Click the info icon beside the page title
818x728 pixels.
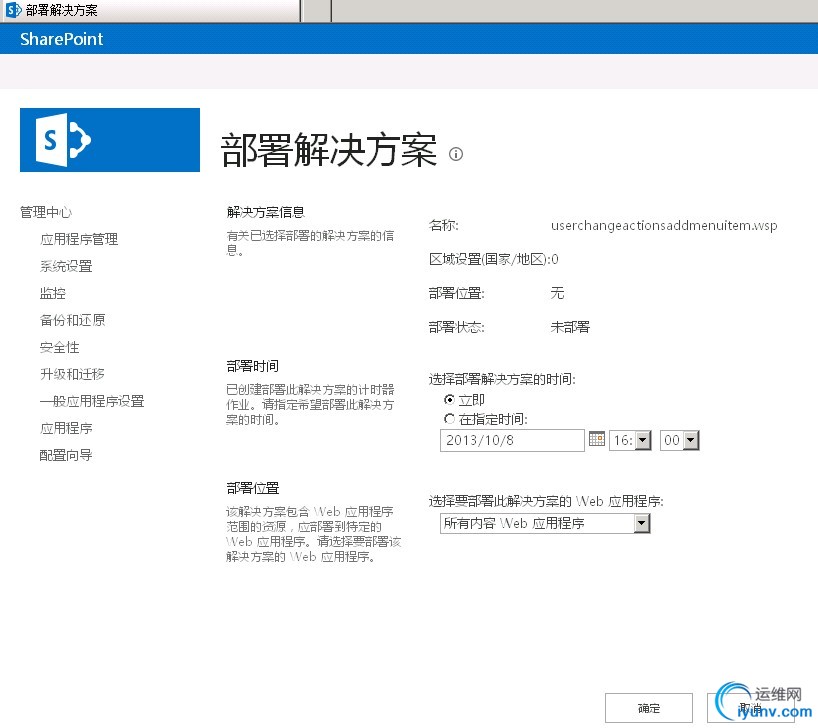coord(456,154)
